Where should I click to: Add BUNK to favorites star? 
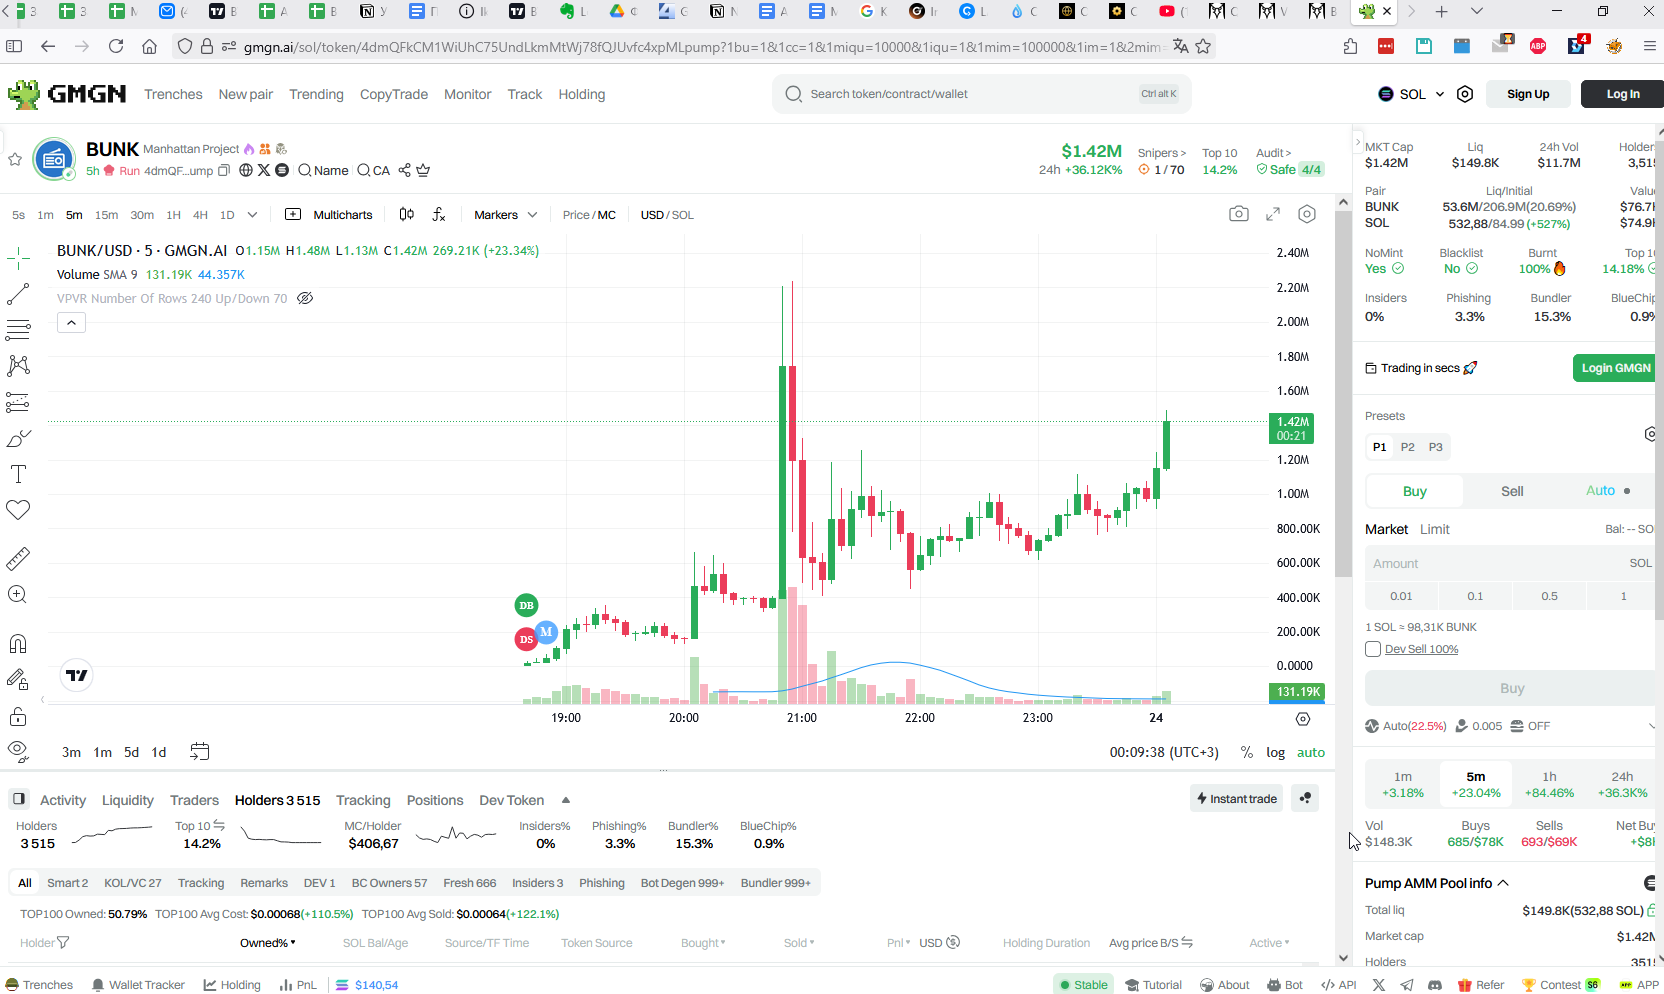click(15, 159)
